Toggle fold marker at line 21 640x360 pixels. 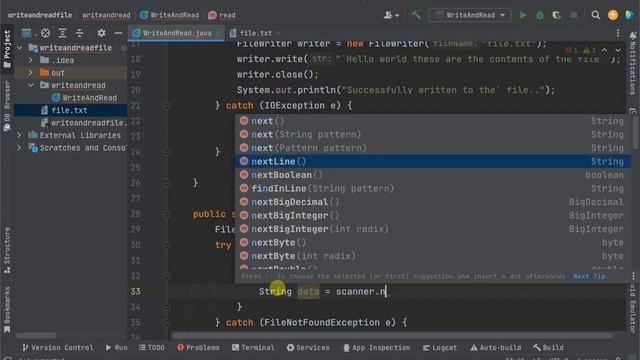[x=166, y=106]
